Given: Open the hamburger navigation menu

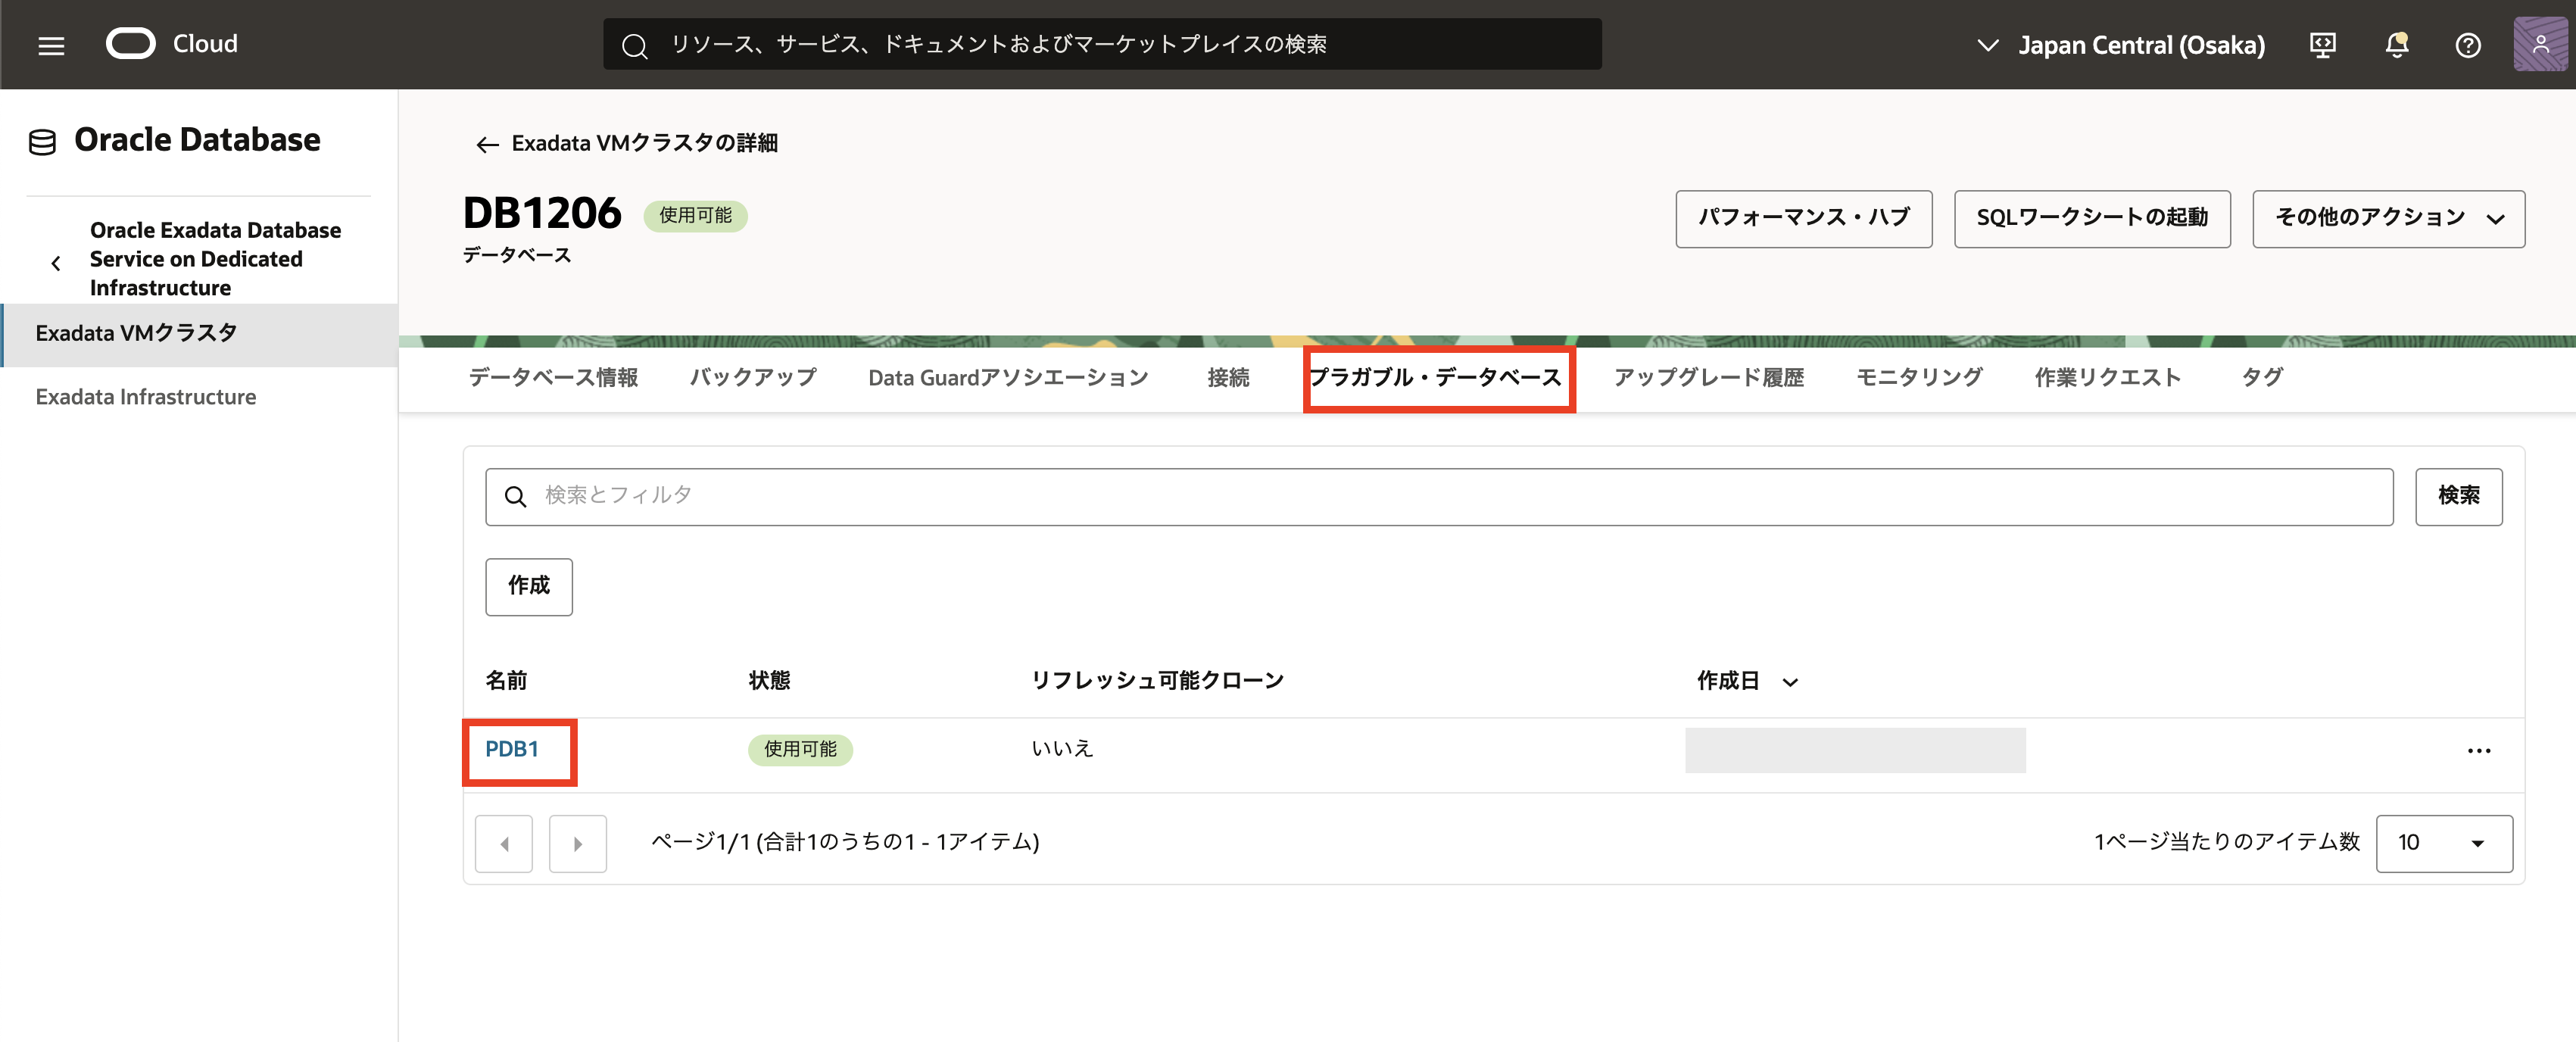Looking at the screenshot, I should pos(51,45).
